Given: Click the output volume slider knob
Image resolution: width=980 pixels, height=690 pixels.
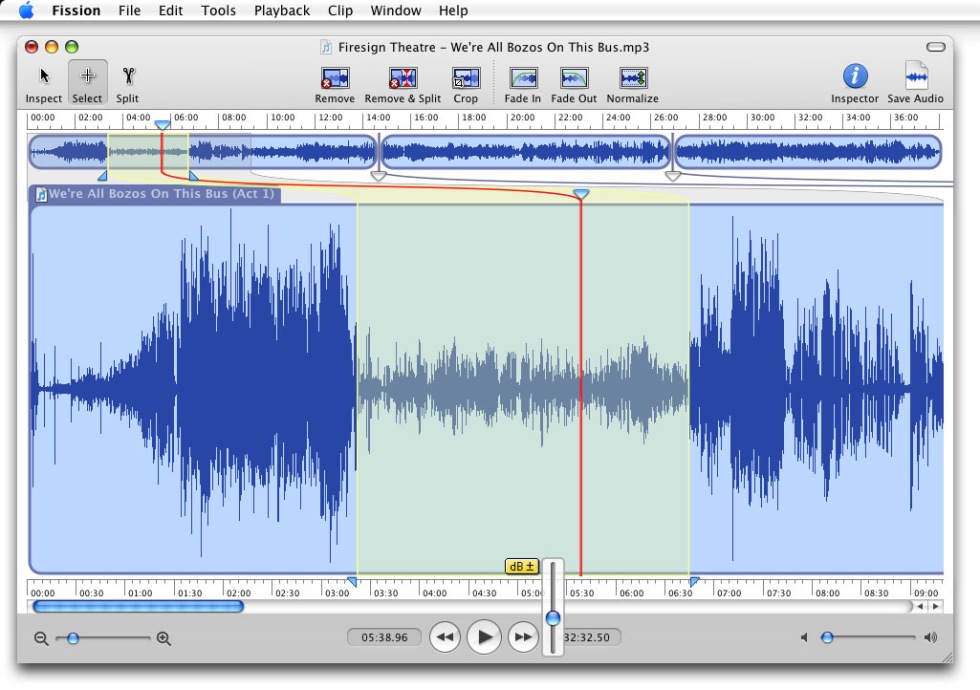Looking at the screenshot, I should (x=827, y=637).
